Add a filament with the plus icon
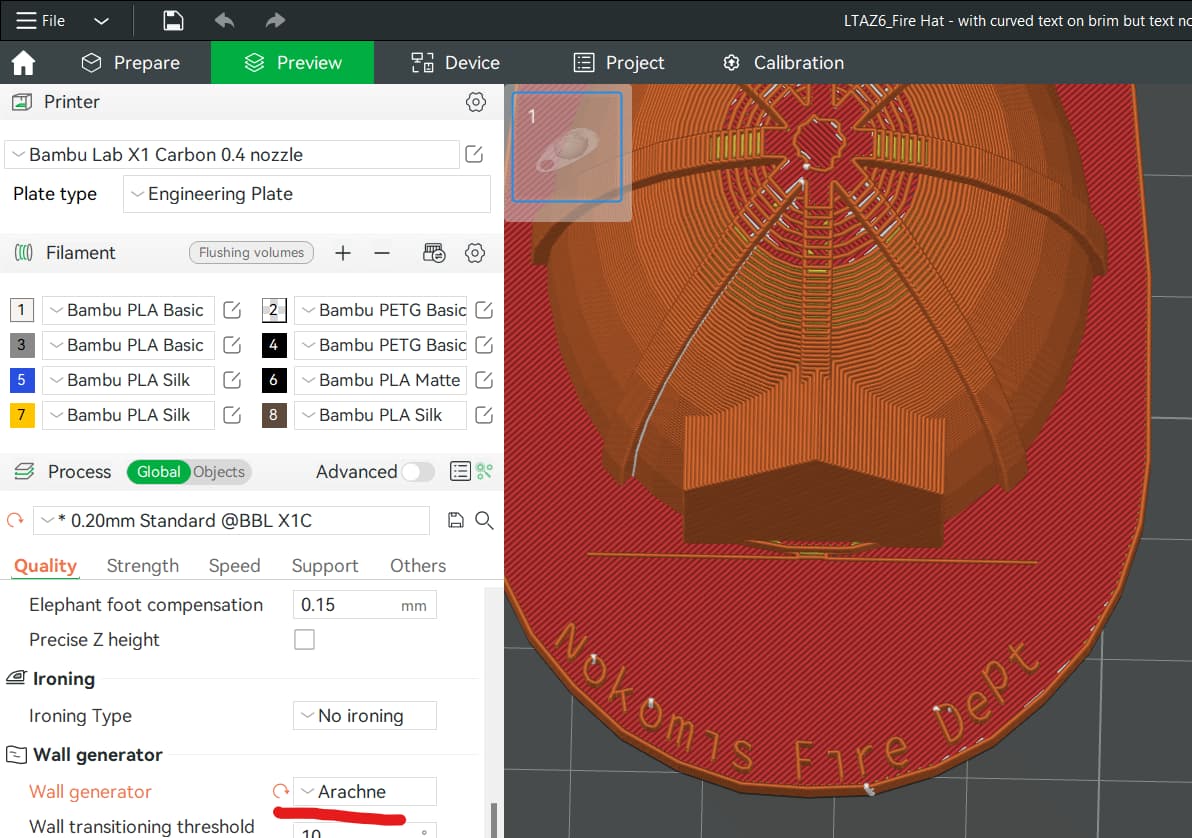Viewport: 1192px width, 838px height. tap(343, 253)
